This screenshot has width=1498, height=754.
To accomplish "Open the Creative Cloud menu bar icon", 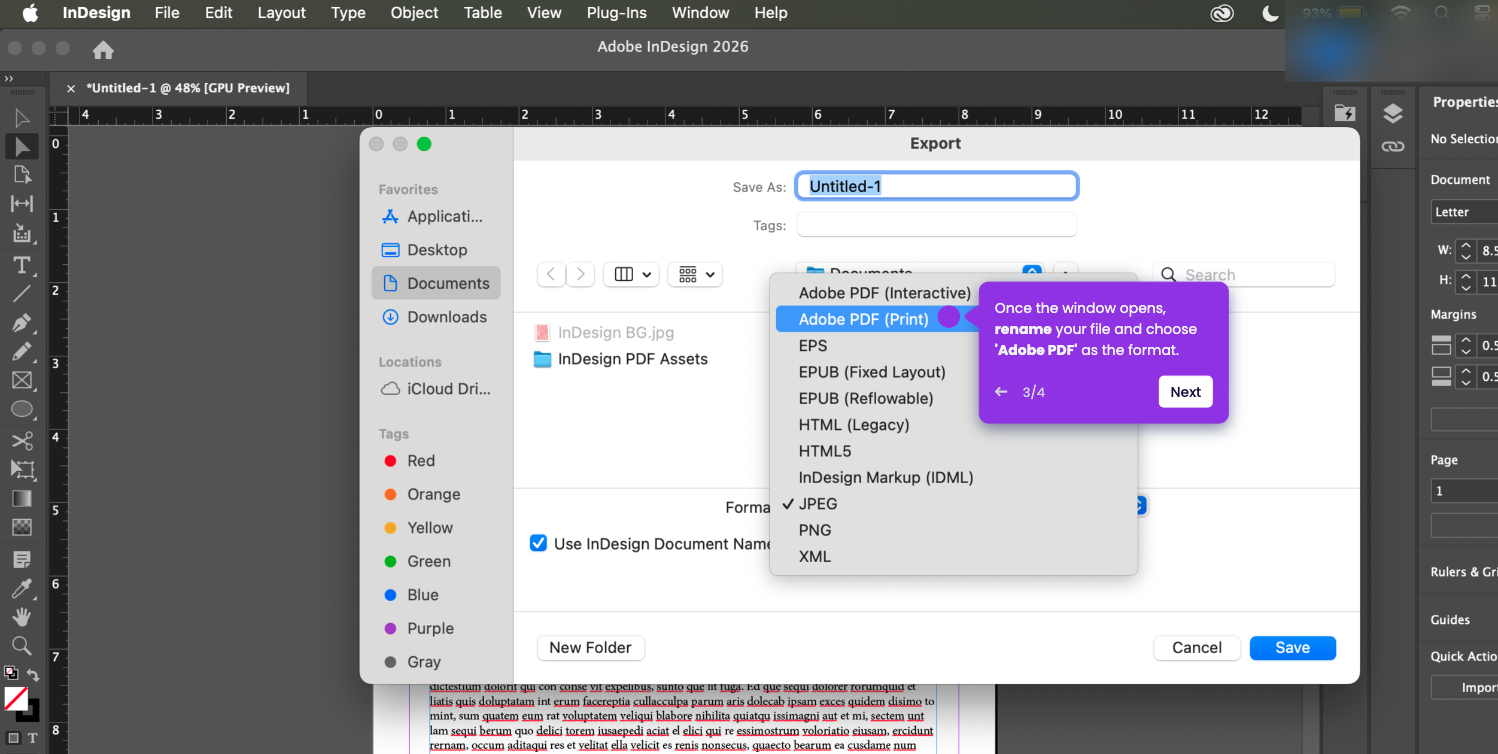I will pyautogui.click(x=1221, y=13).
